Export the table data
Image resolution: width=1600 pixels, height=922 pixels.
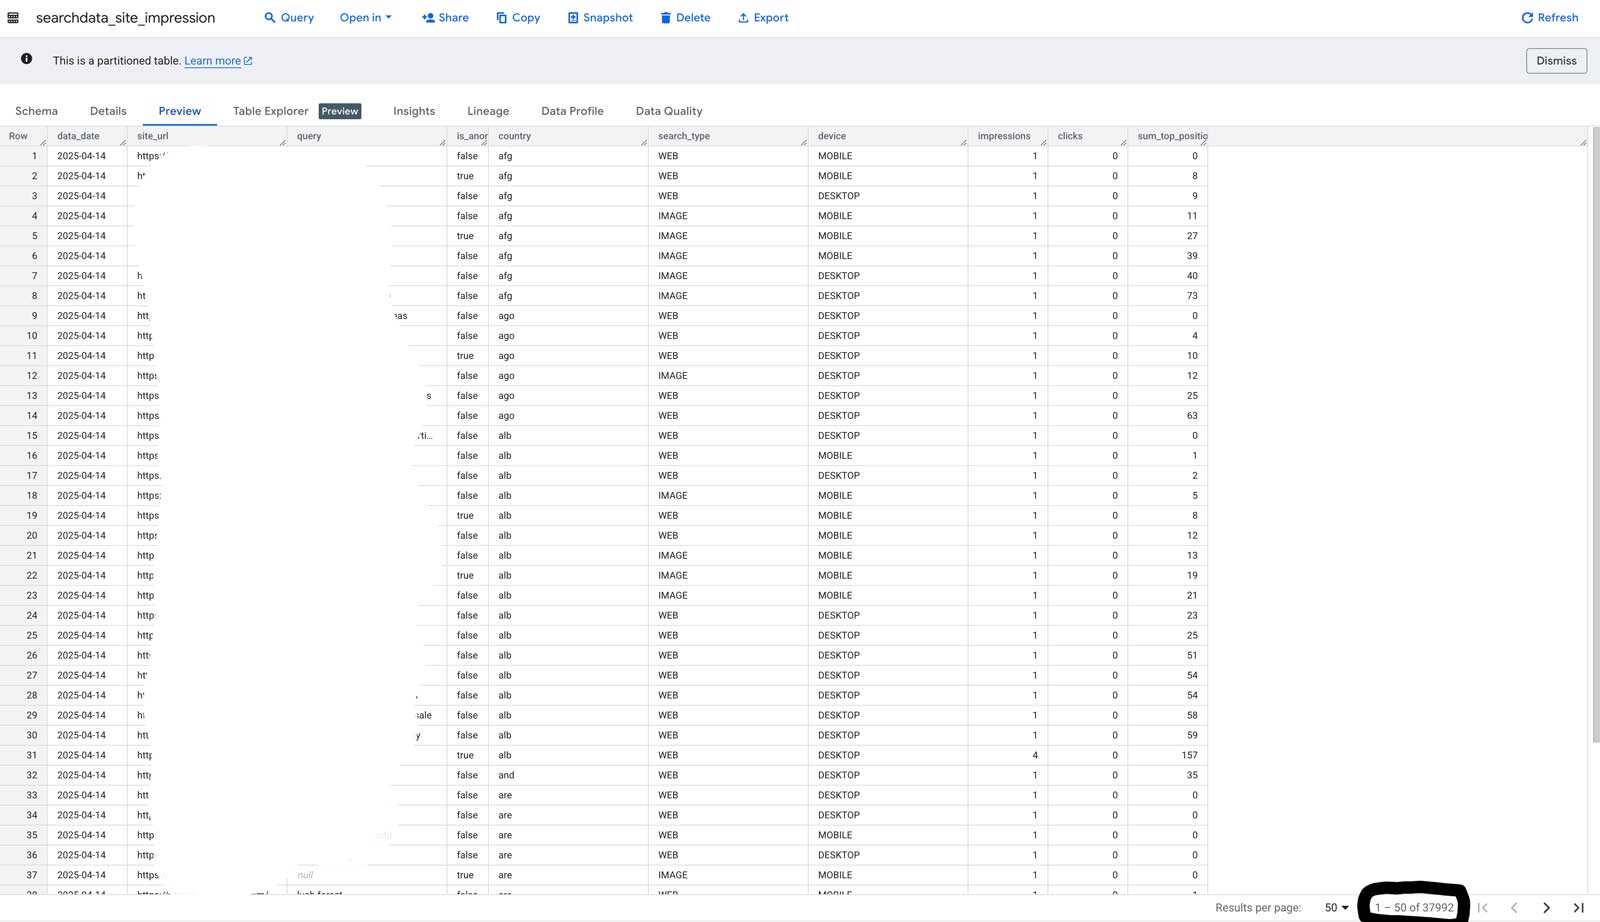763,17
